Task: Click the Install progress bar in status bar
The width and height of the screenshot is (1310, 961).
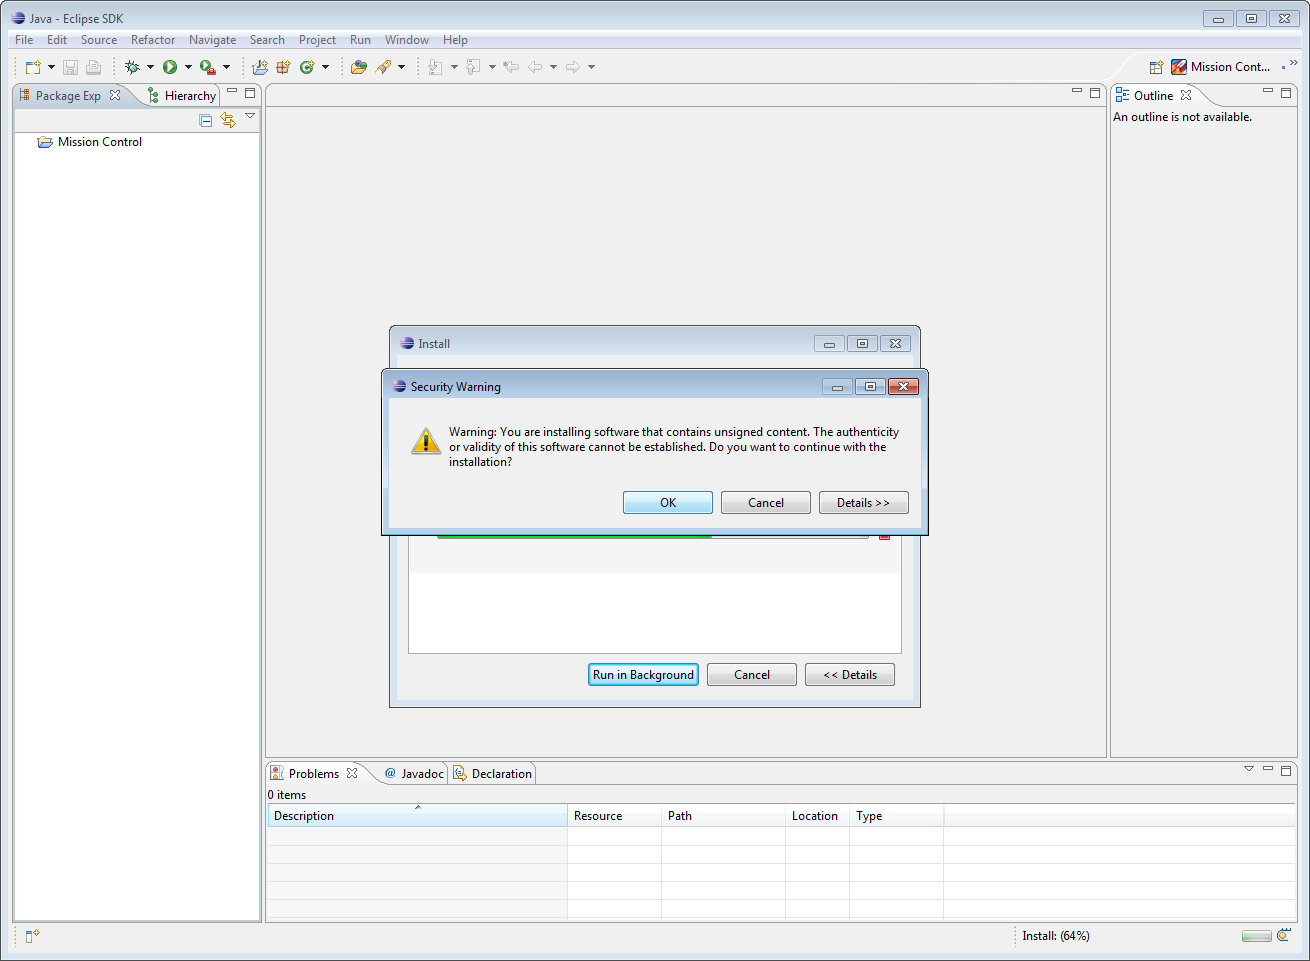Action: [1256, 936]
